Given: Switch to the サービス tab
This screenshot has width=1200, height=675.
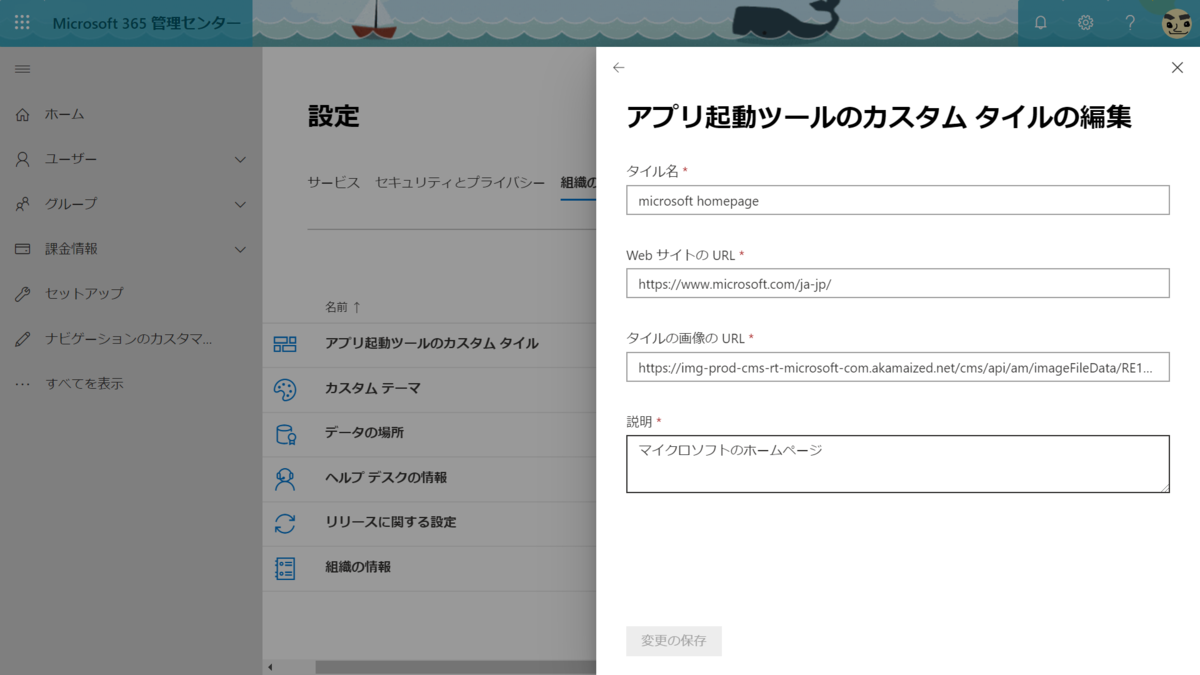Looking at the screenshot, I should coord(334,183).
